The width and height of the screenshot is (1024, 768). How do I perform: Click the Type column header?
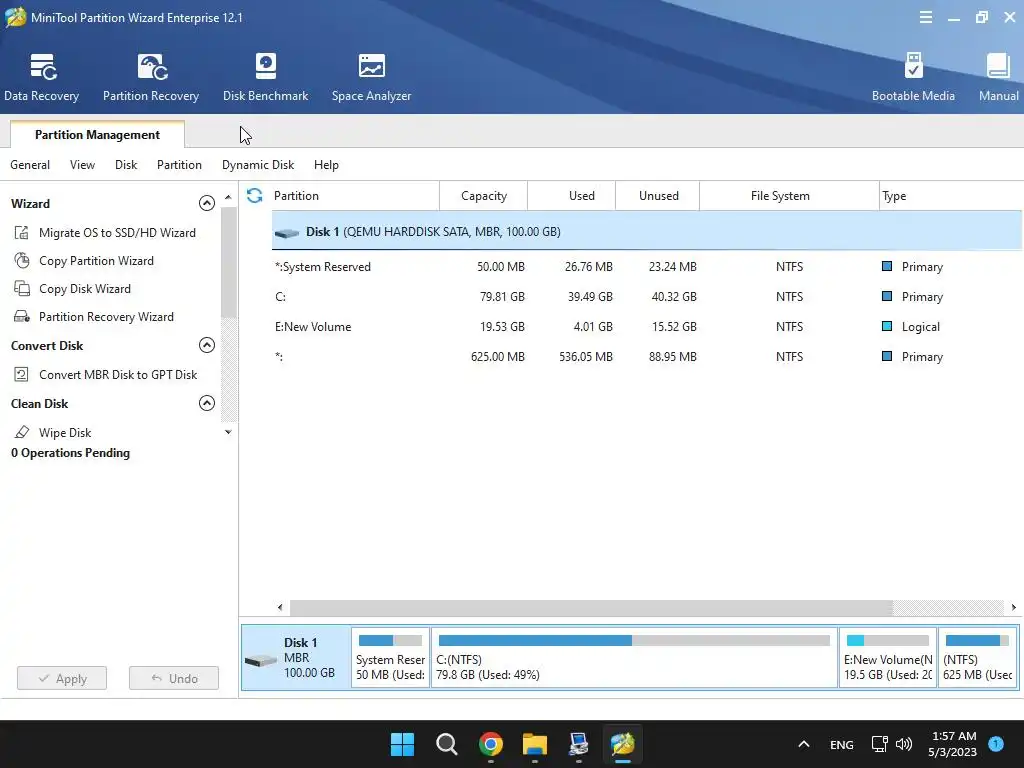(x=951, y=196)
